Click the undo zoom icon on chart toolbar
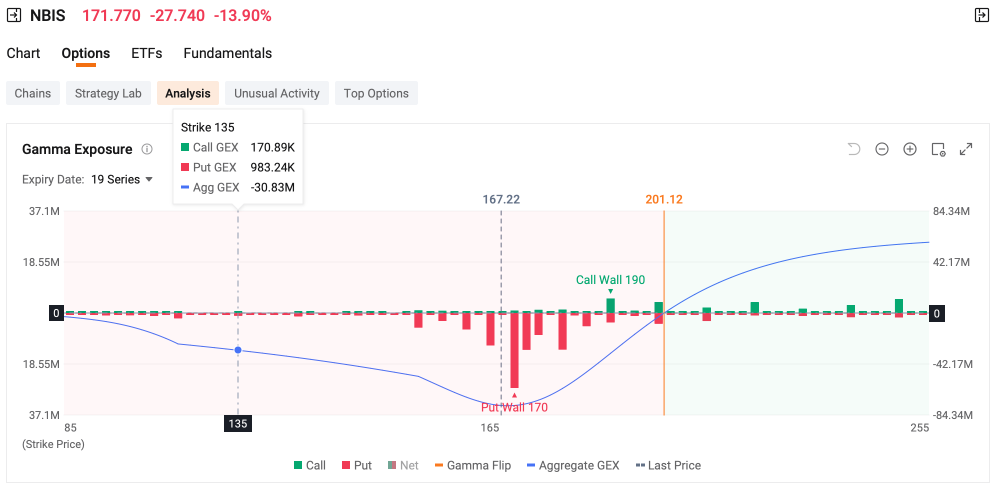 854,149
